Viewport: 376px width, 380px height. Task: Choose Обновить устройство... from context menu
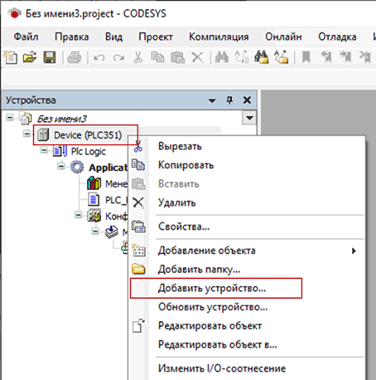[x=213, y=307]
